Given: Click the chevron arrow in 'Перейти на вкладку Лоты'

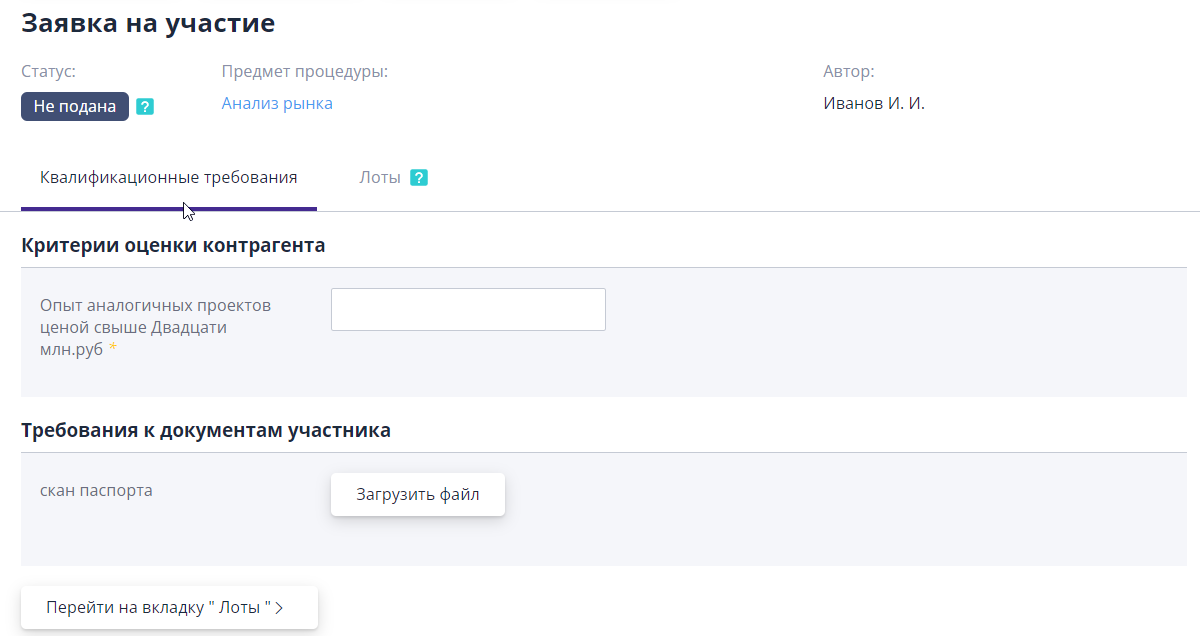Looking at the screenshot, I should pyautogui.click(x=279, y=608).
